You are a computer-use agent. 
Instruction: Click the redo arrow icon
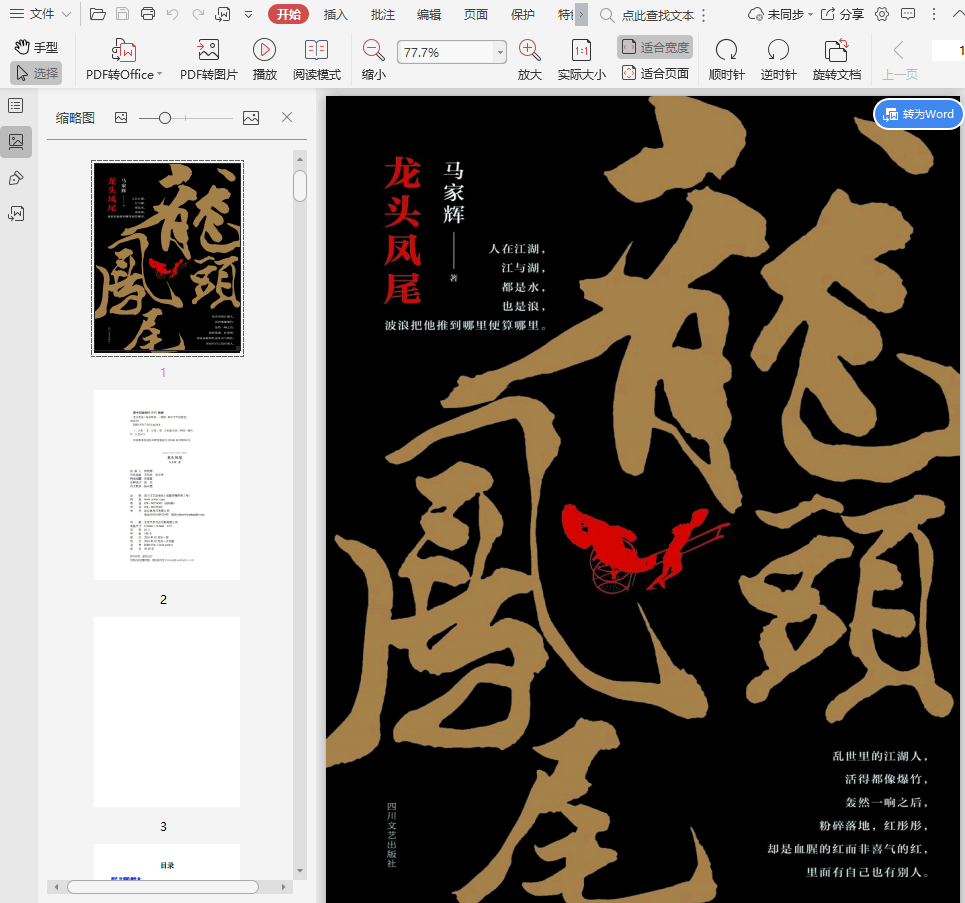pyautogui.click(x=198, y=14)
